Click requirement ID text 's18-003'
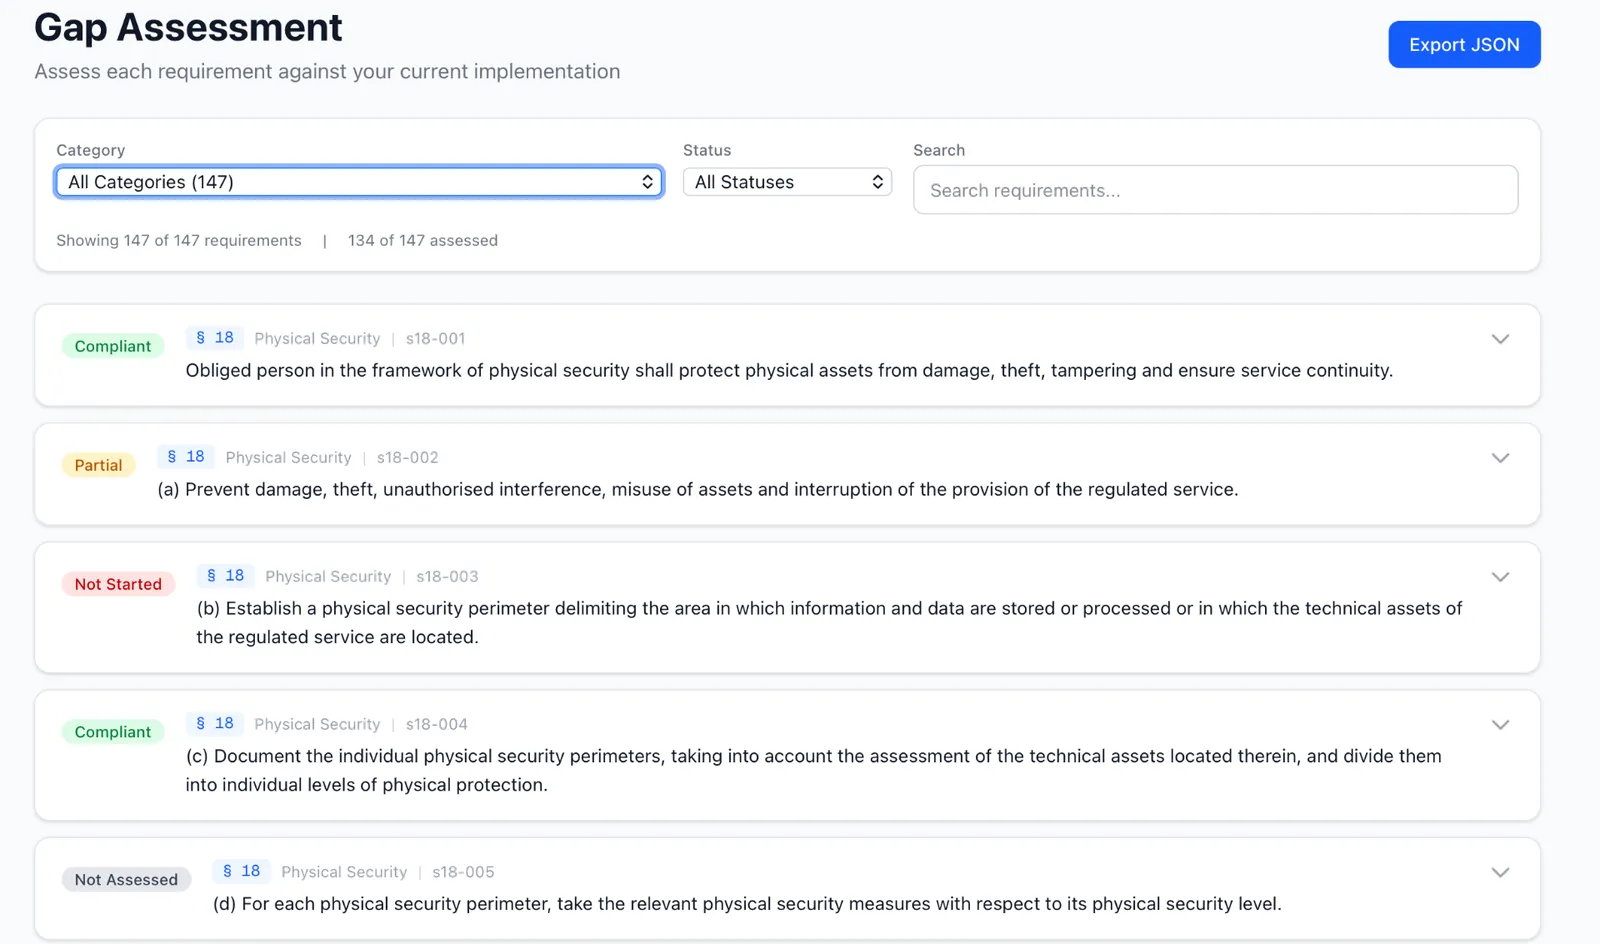 pos(447,577)
